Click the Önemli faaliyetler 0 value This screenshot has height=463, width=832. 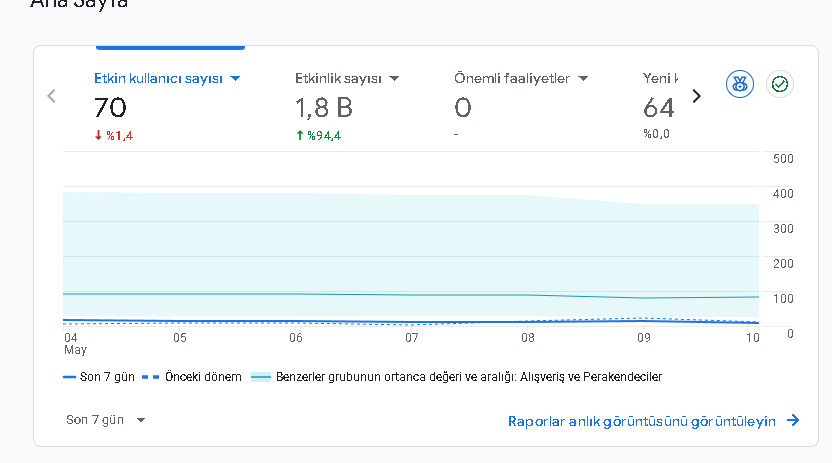coord(463,108)
